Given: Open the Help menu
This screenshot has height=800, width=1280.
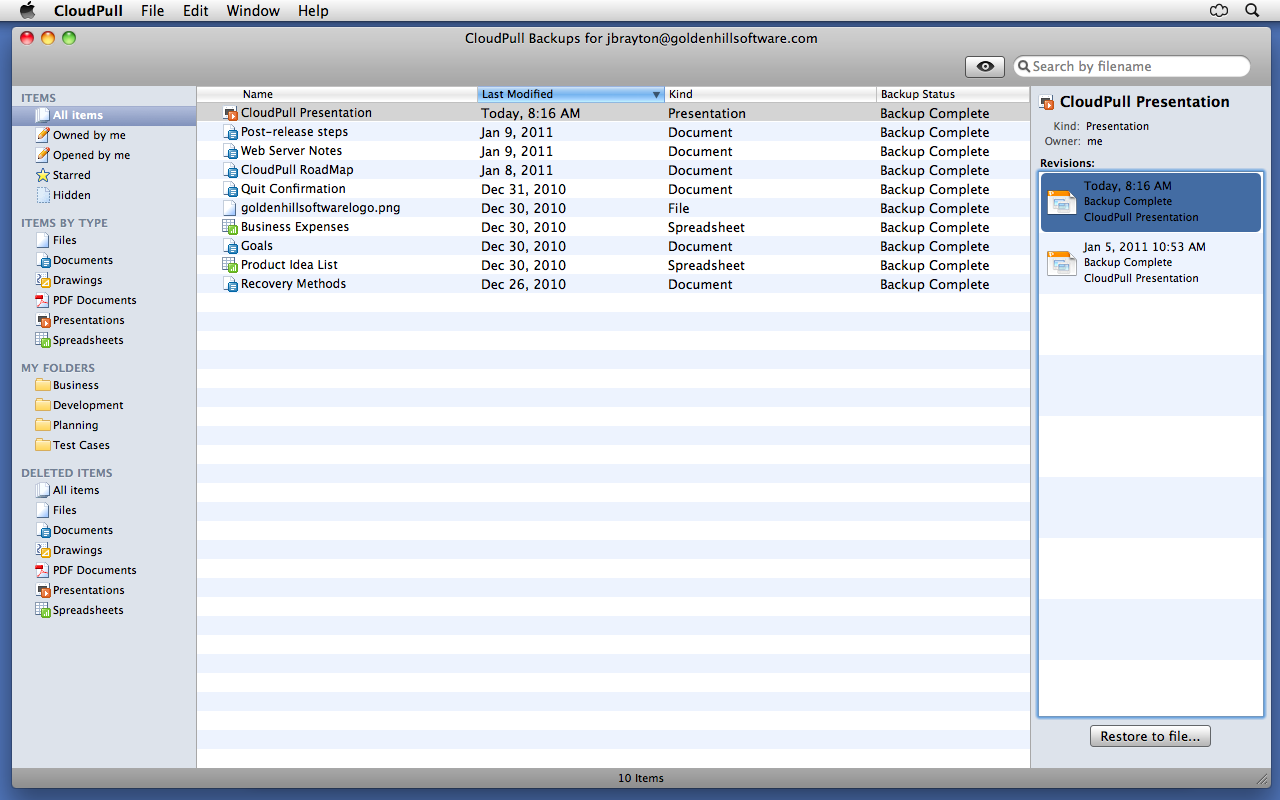Looking at the screenshot, I should pos(313,11).
